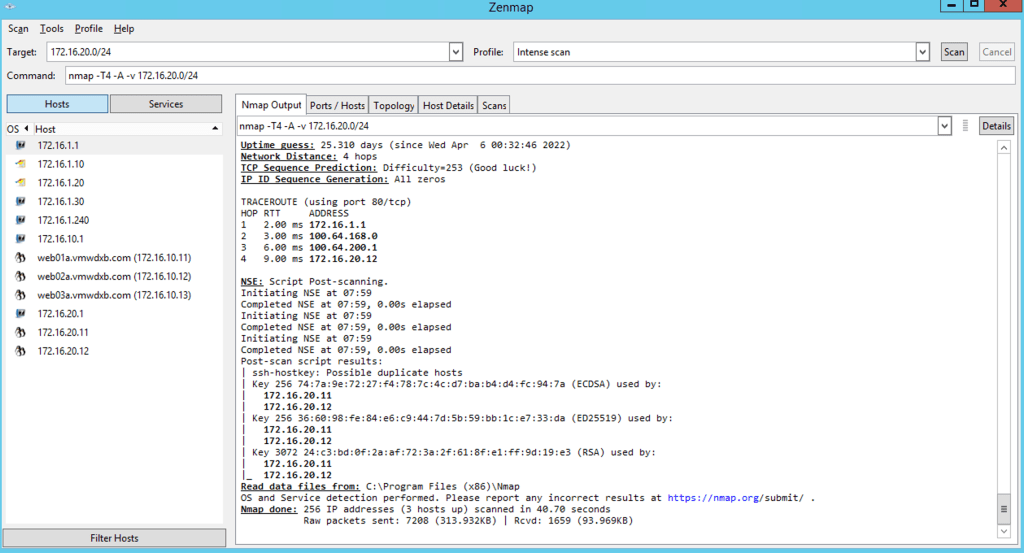Open the Profile menu
Screen dimensions: 1024x553
click(x=89, y=29)
